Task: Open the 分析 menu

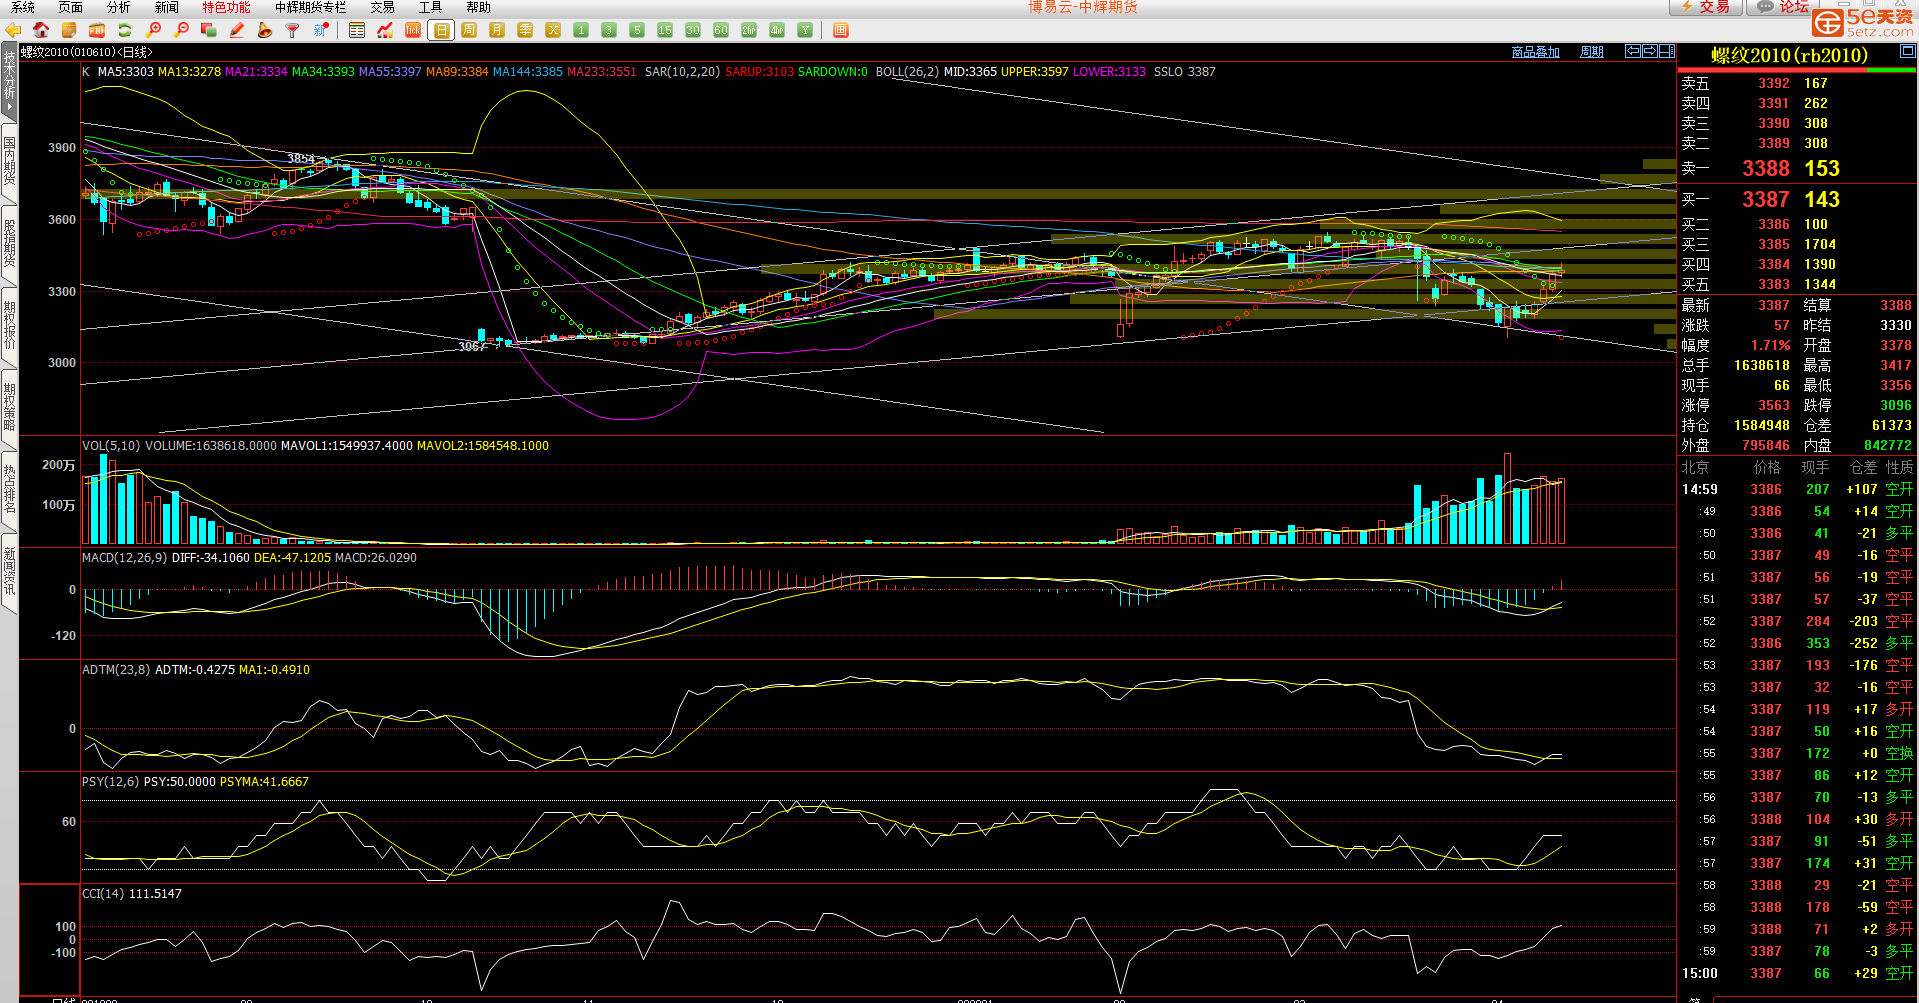Action: click(x=118, y=7)
